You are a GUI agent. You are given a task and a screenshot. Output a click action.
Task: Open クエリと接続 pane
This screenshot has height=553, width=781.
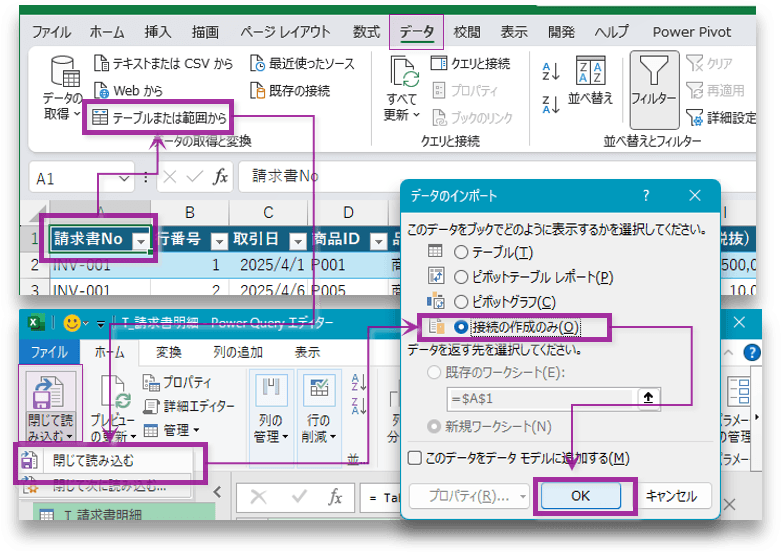point(470,63)
